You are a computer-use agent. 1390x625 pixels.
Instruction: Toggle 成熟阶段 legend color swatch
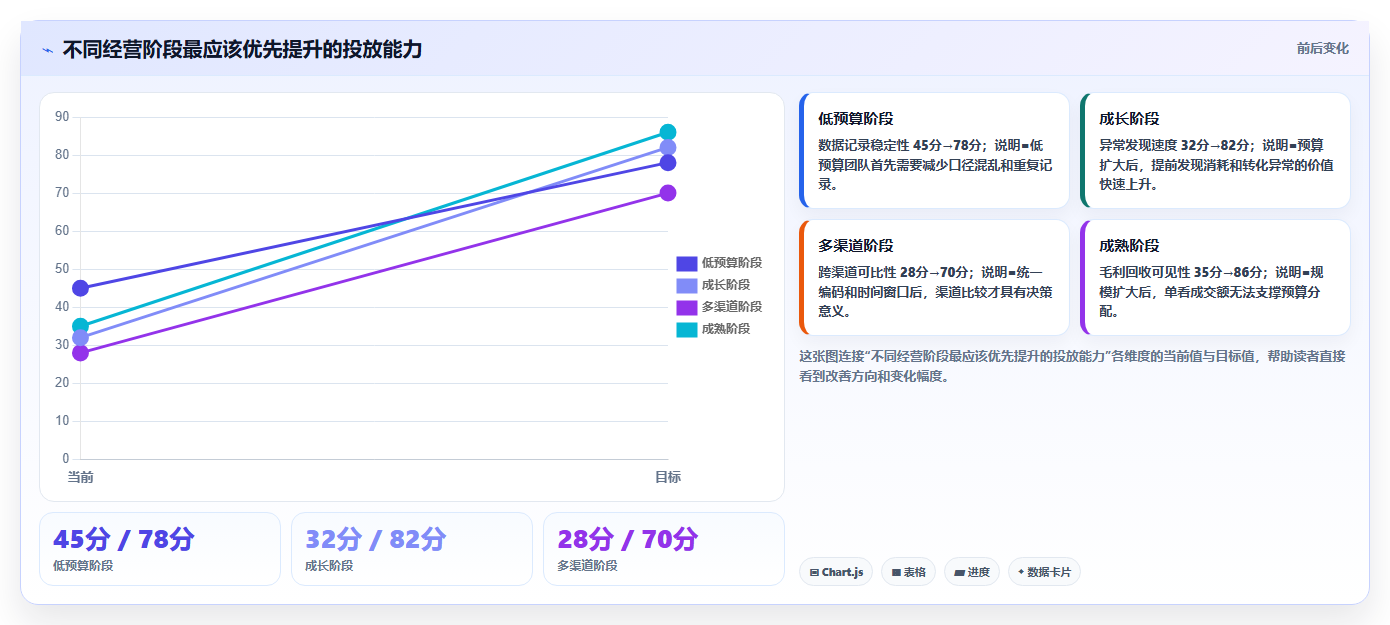click(x=687, y=329)
